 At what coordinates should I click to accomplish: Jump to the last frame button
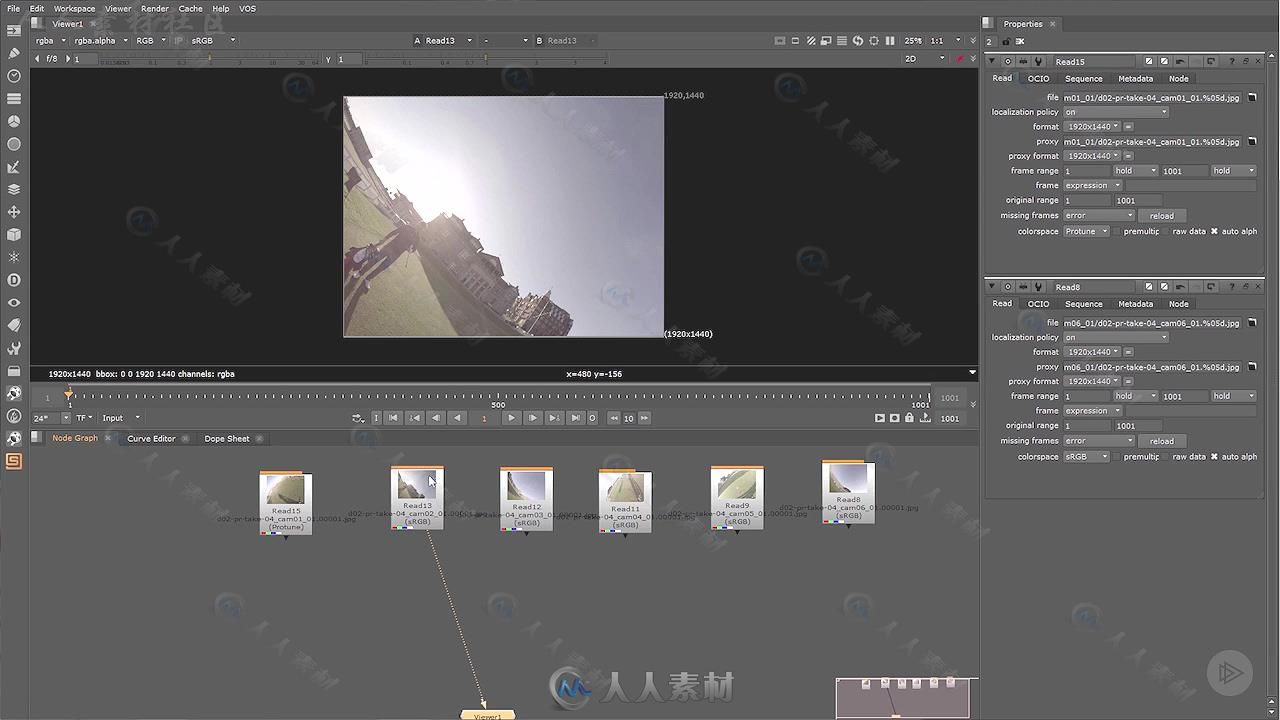click(575, 418)
